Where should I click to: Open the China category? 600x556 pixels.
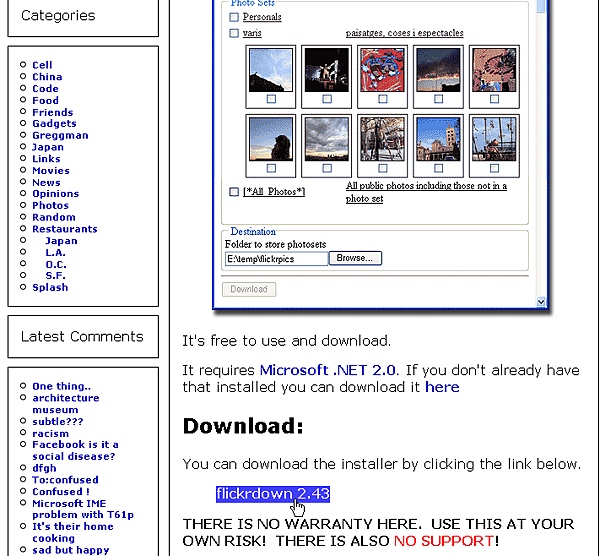coord(47,77)
